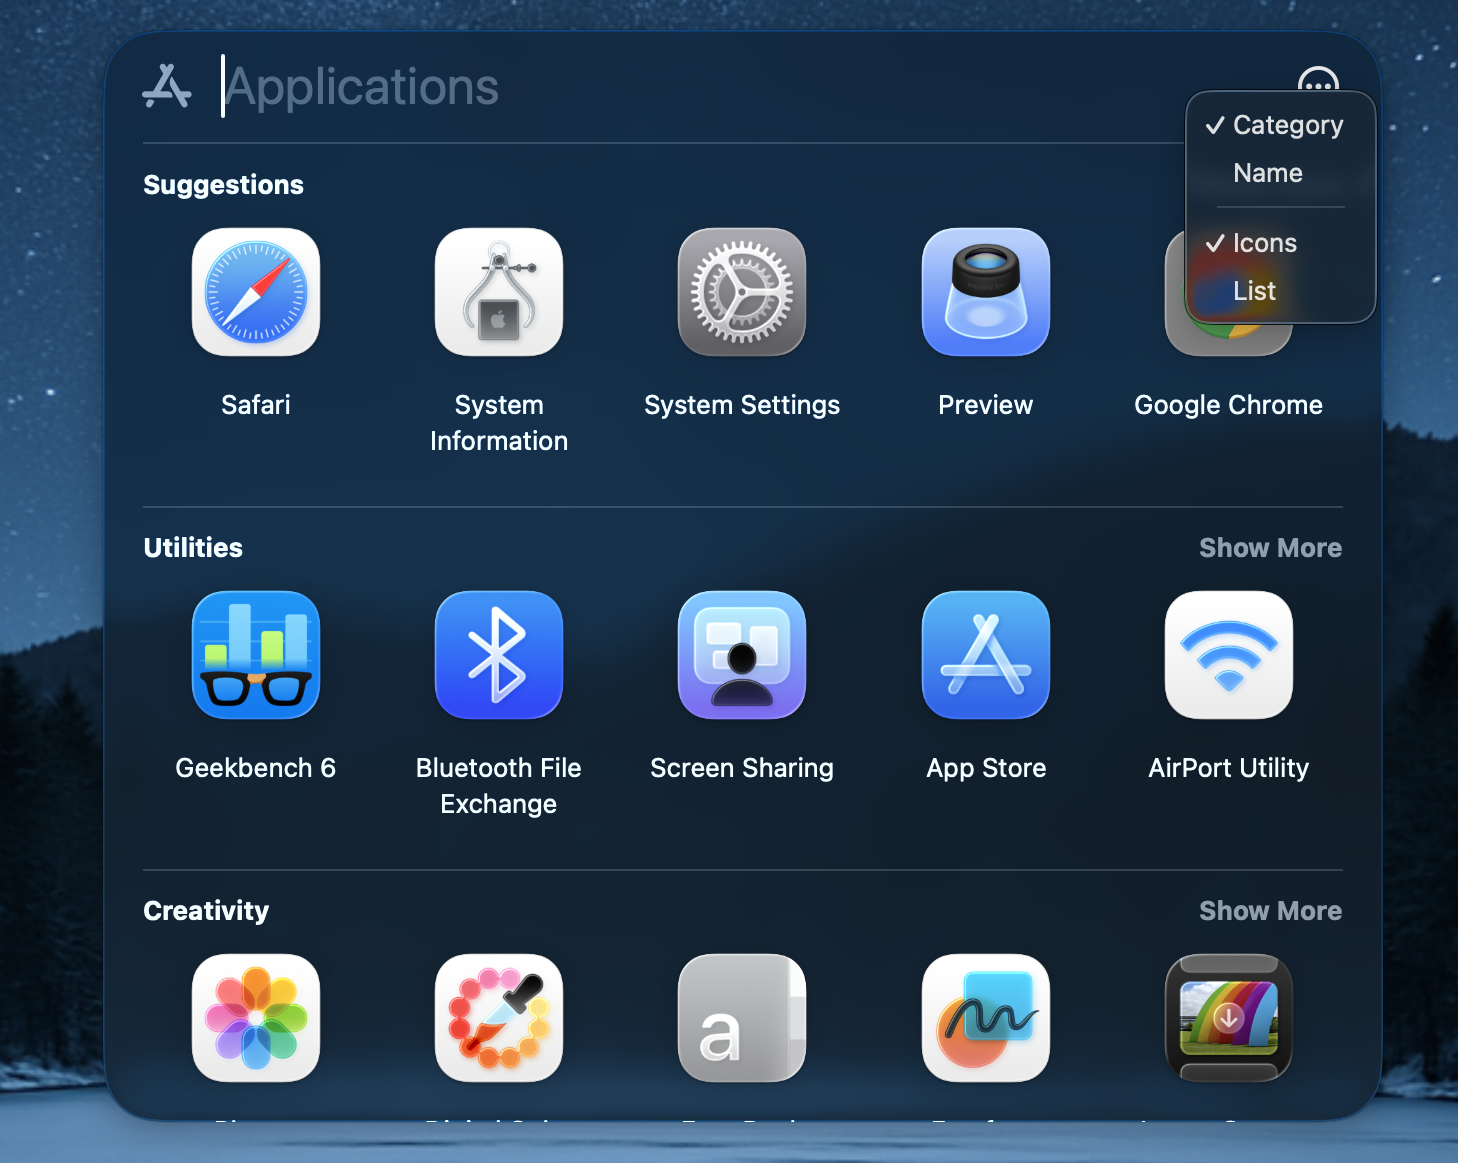The image size is (1458, 1163).
Task: Open Screen Sharing app
Action: pyautogui.click(x=742, y=655)
